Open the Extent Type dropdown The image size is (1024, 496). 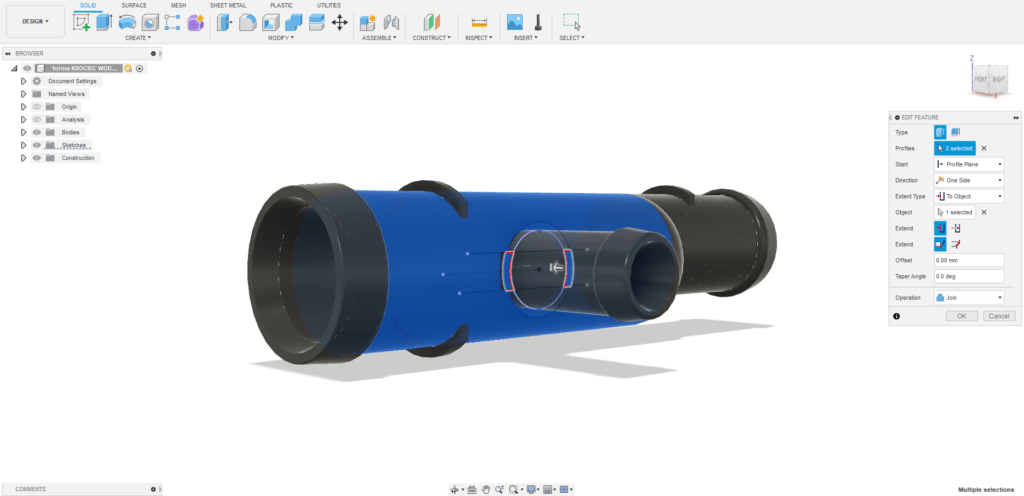[968, 196]
